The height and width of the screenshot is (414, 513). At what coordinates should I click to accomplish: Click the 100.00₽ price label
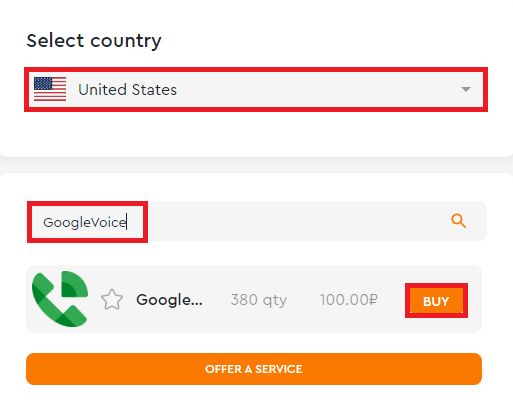click(x=349, y=300)
